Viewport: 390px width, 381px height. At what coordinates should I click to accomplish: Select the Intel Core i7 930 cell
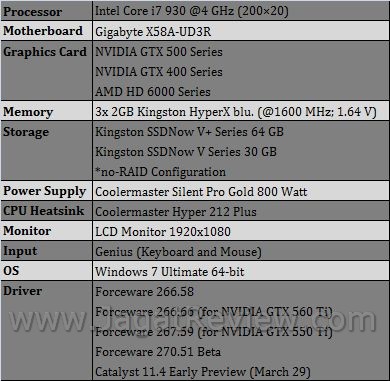click(241, 11)
